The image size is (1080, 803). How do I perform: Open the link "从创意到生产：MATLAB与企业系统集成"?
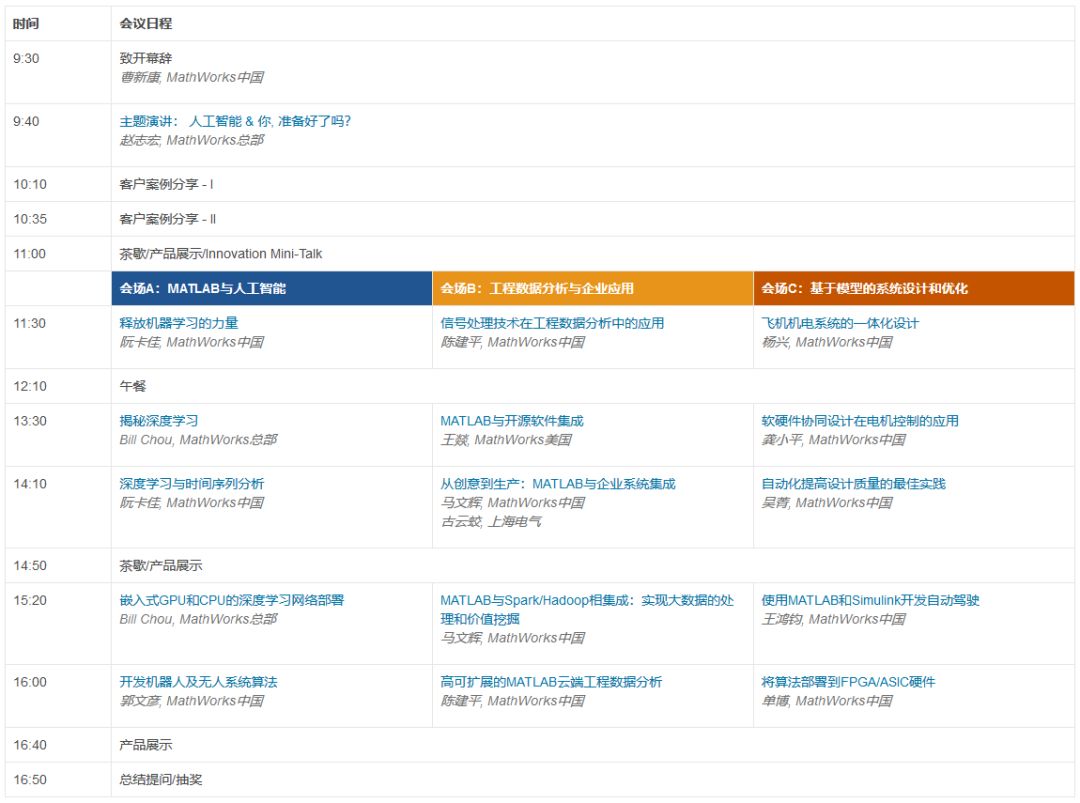tap(558, 483)
